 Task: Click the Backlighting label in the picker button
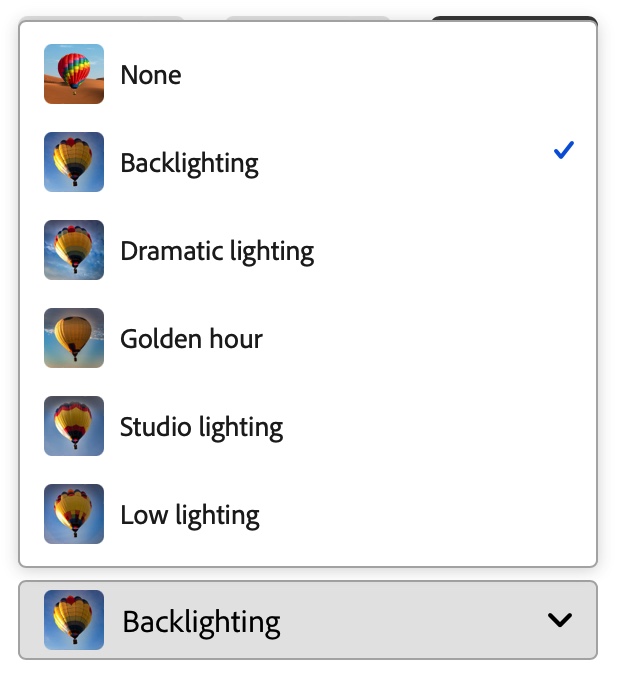[x=201, y=622]
